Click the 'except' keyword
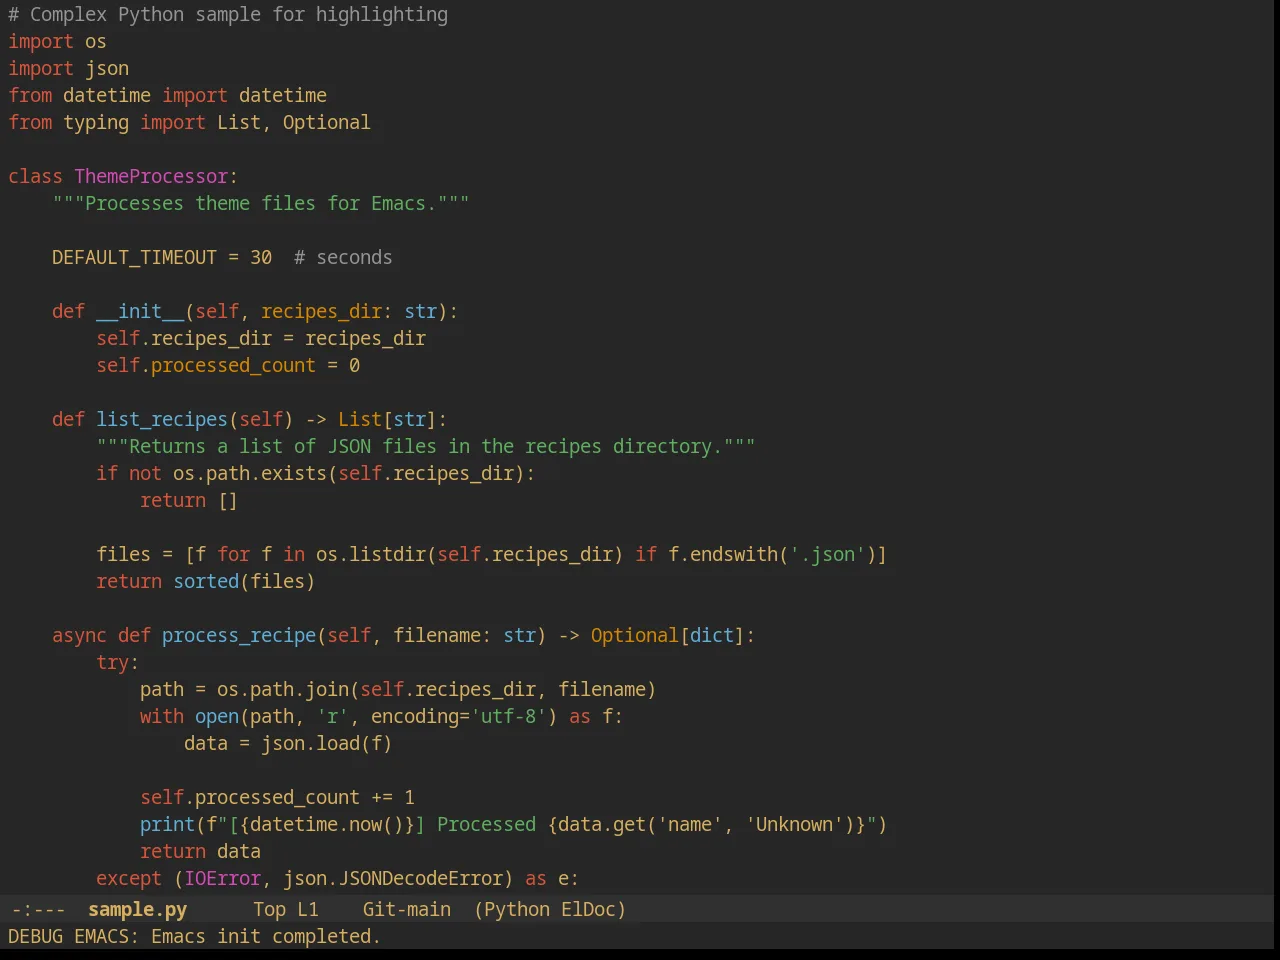 129,879
